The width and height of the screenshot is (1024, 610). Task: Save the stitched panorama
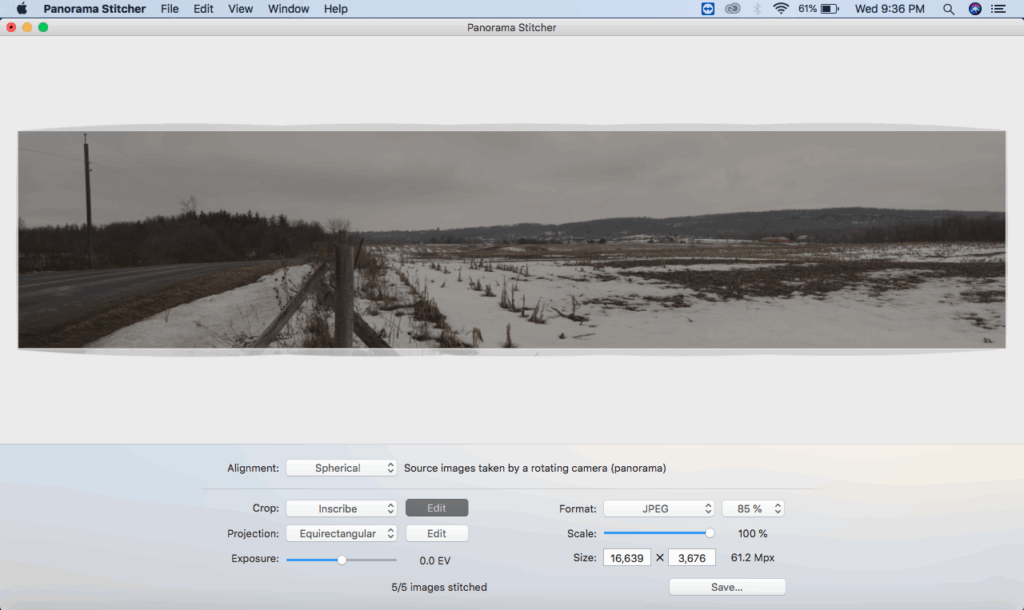727,587
